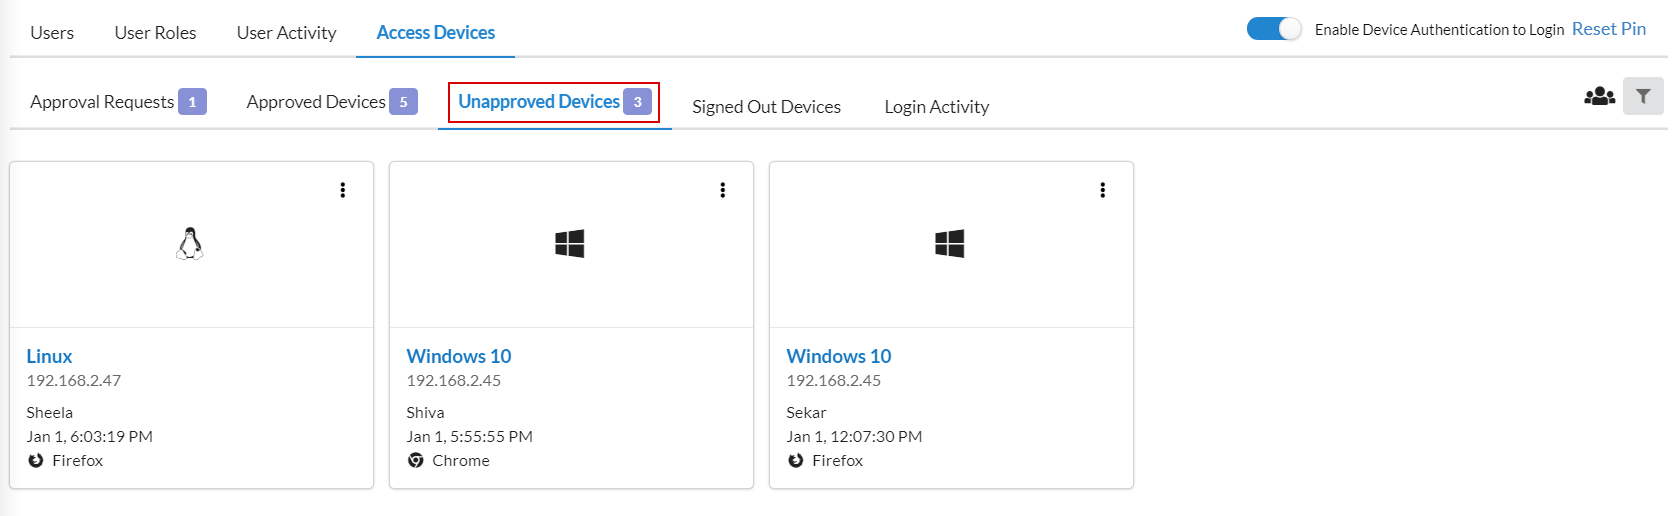Click the Windows logo on Sekar's device card
The width and height of the screenshot is (1680, 516).
coord(950,244)
